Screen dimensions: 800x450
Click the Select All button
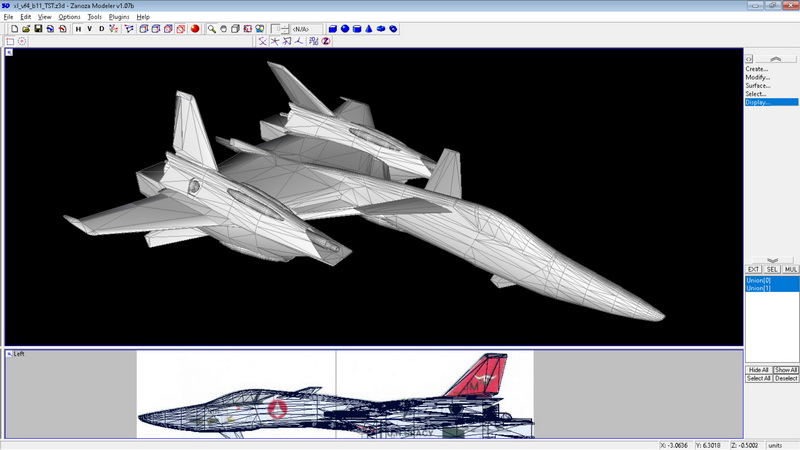[759, 379]
